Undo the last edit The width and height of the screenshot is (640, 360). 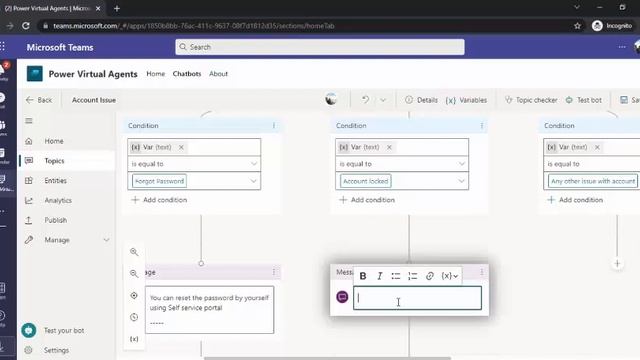point(365,100)
